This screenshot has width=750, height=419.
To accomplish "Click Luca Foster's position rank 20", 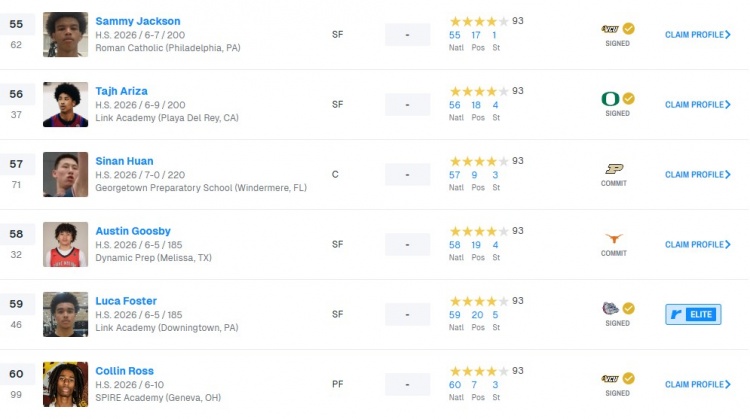I will [x=477, y=315].
